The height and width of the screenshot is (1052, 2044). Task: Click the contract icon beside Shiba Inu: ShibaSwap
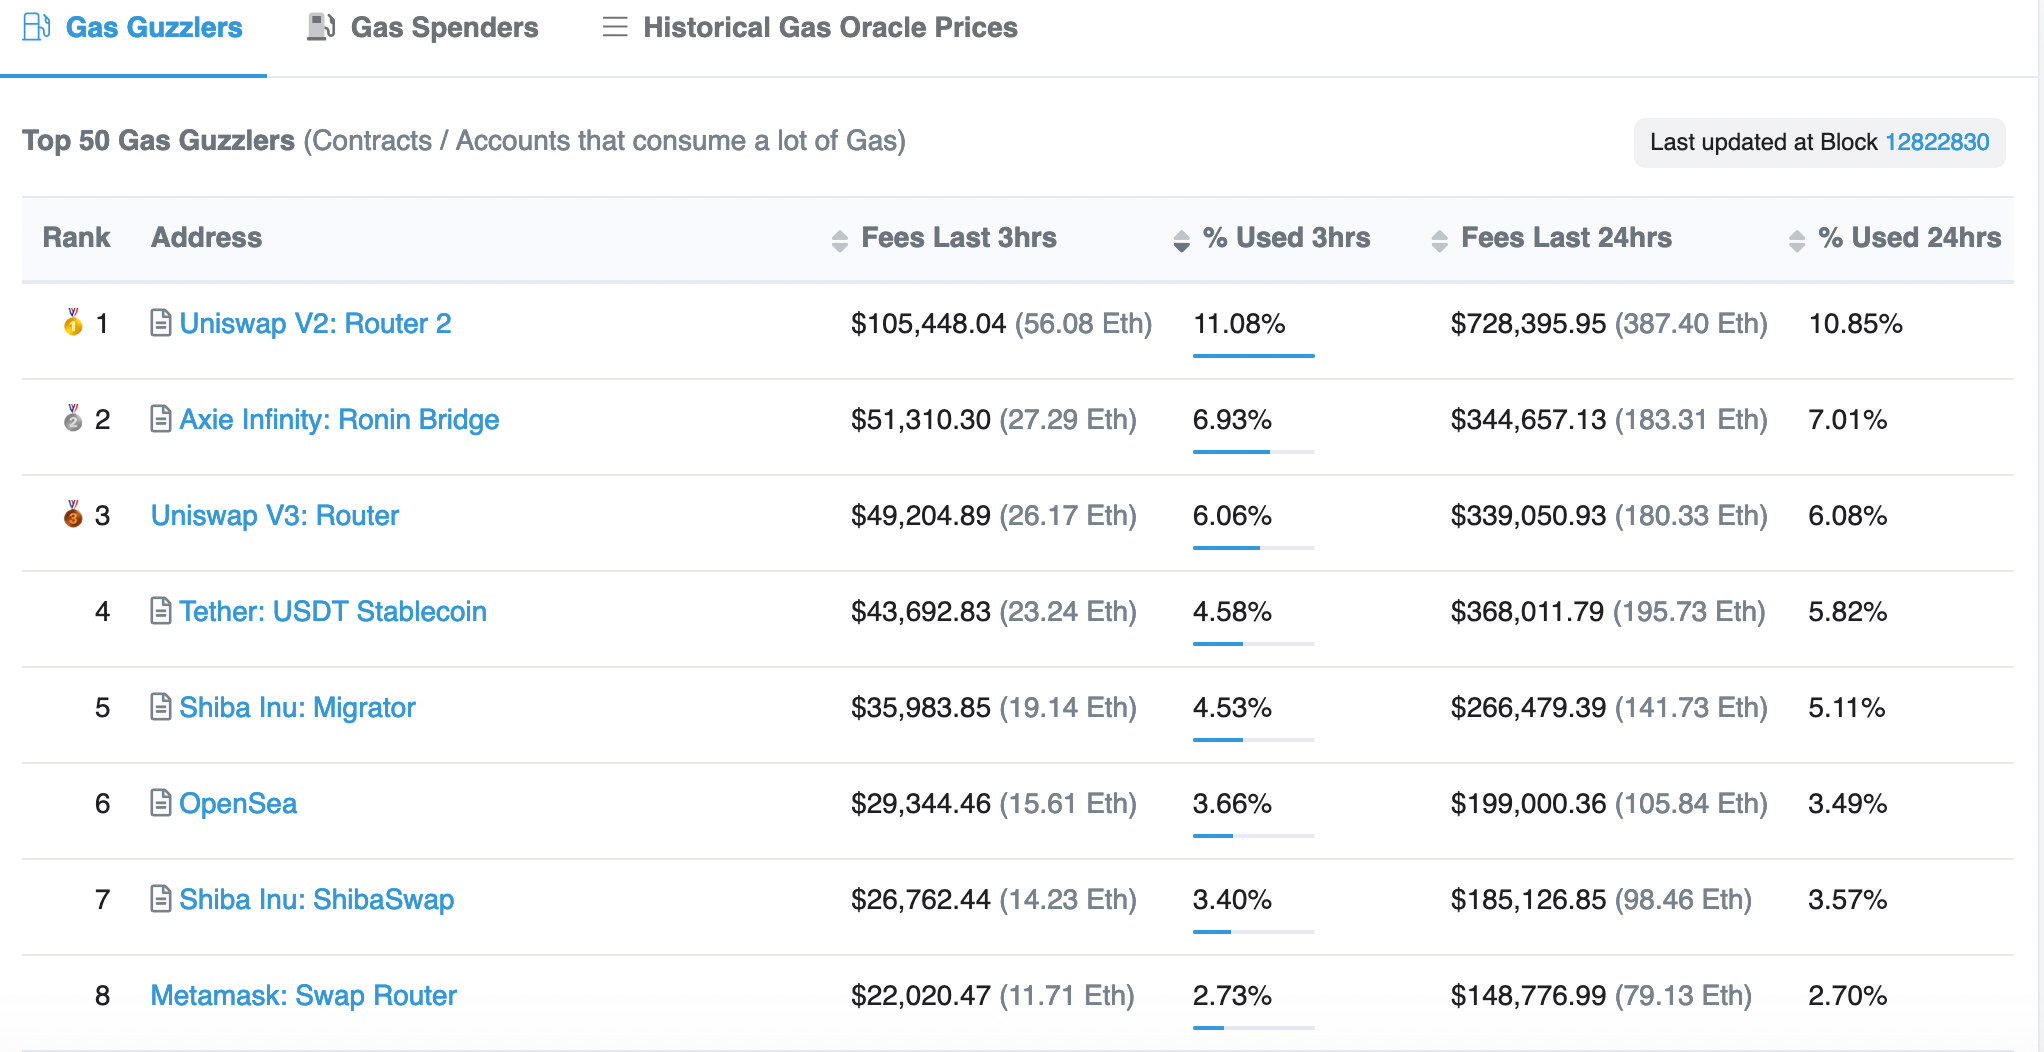point(160,899)
